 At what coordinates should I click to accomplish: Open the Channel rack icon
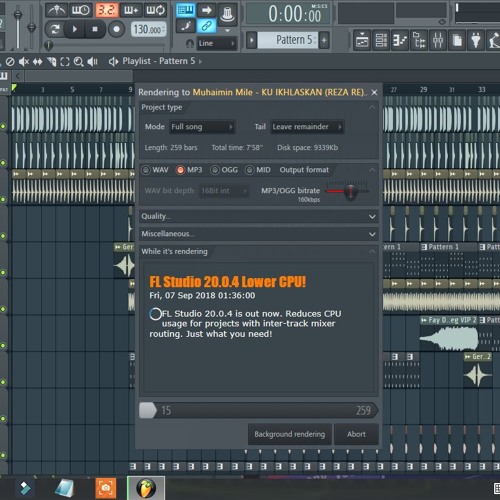pyautogui.click(x=381, y=41)
